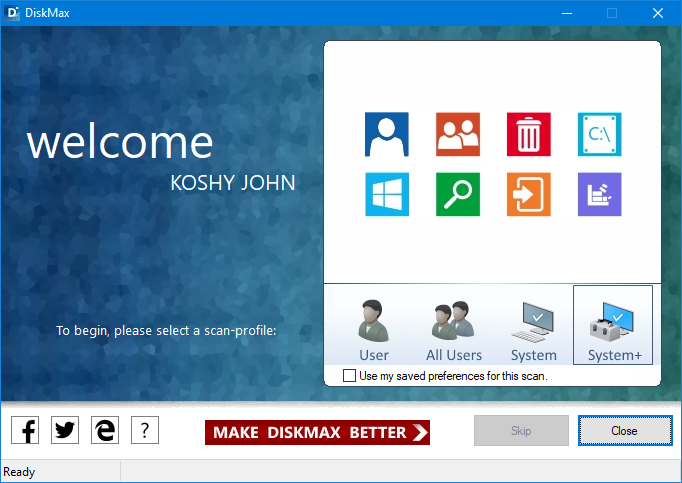This screenshot has height=483, width=682.
Task: Click the red recycle bin tile icon
Action: pyautogui.click(x=528, y=134)
